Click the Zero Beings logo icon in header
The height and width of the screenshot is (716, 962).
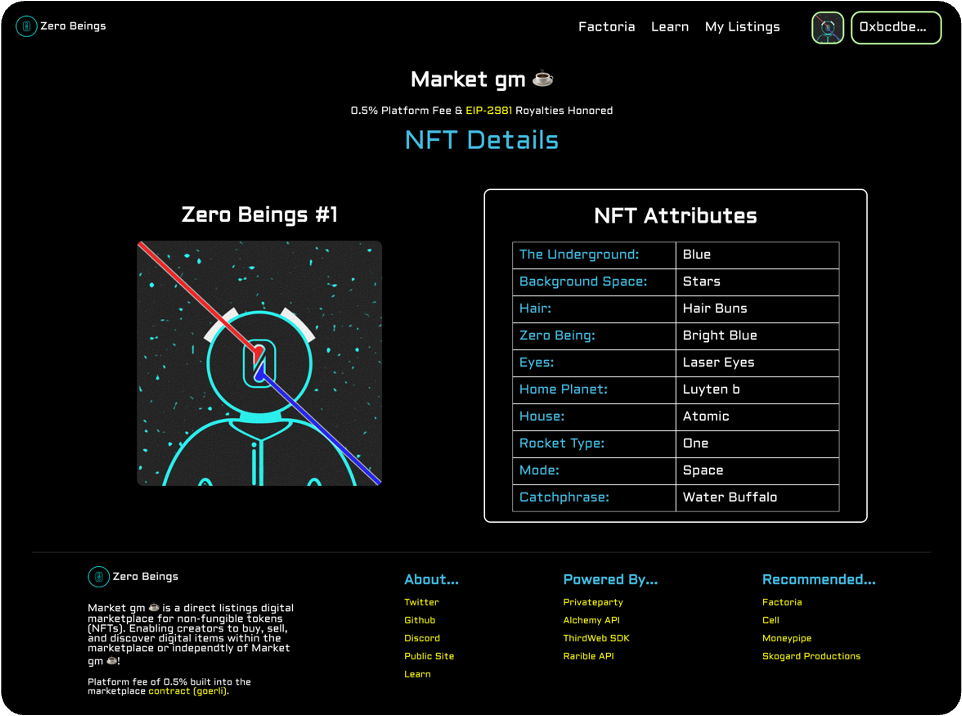pos(27,26)
